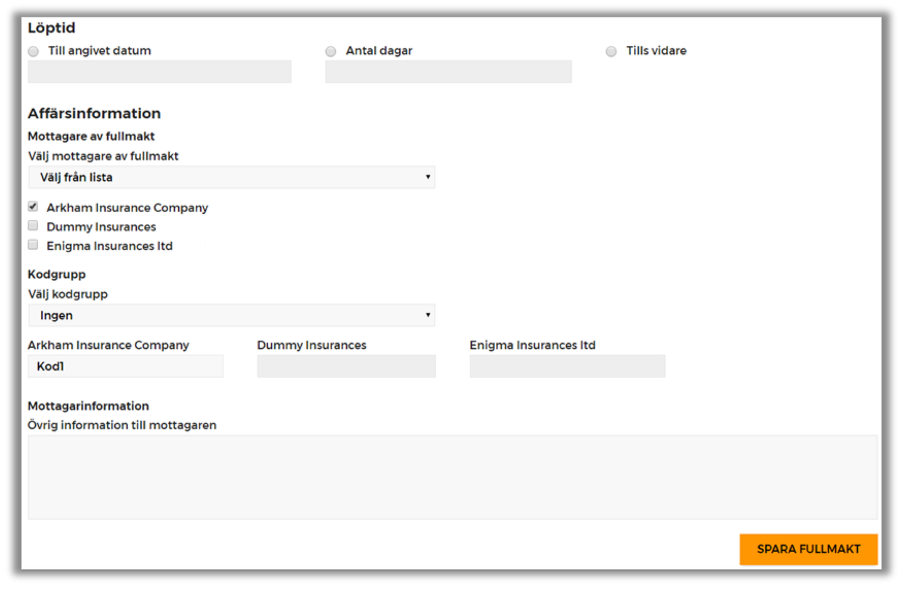Focus the number field under 'Antal dagar'

(x=448, y=72)
